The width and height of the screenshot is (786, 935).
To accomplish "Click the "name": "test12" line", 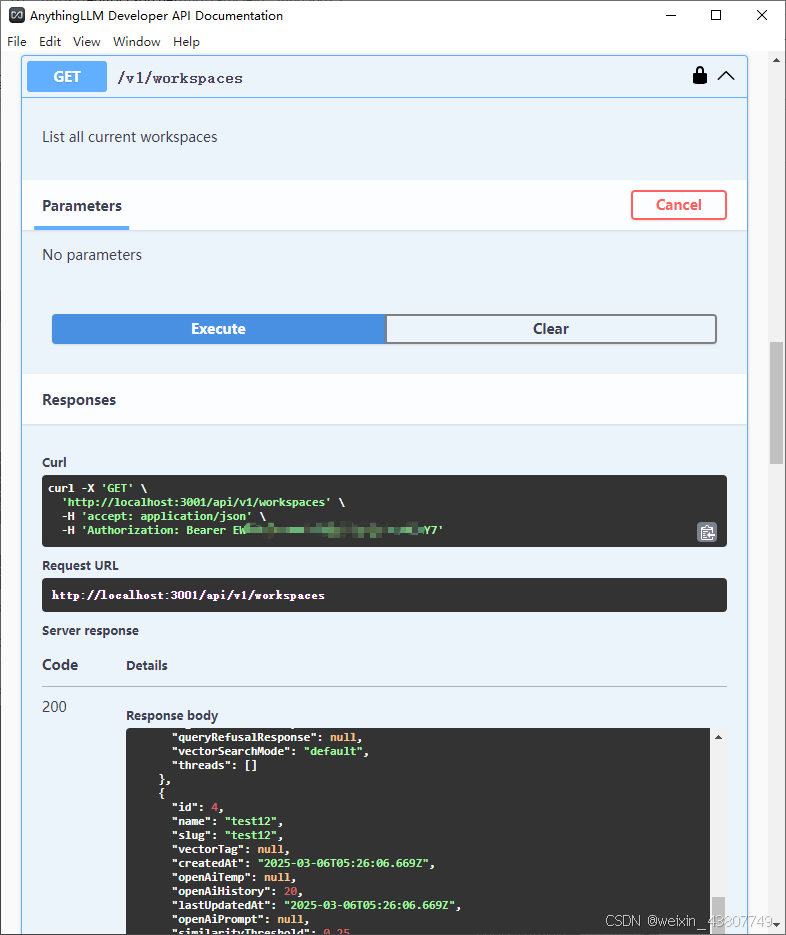I will coord(227,821).
